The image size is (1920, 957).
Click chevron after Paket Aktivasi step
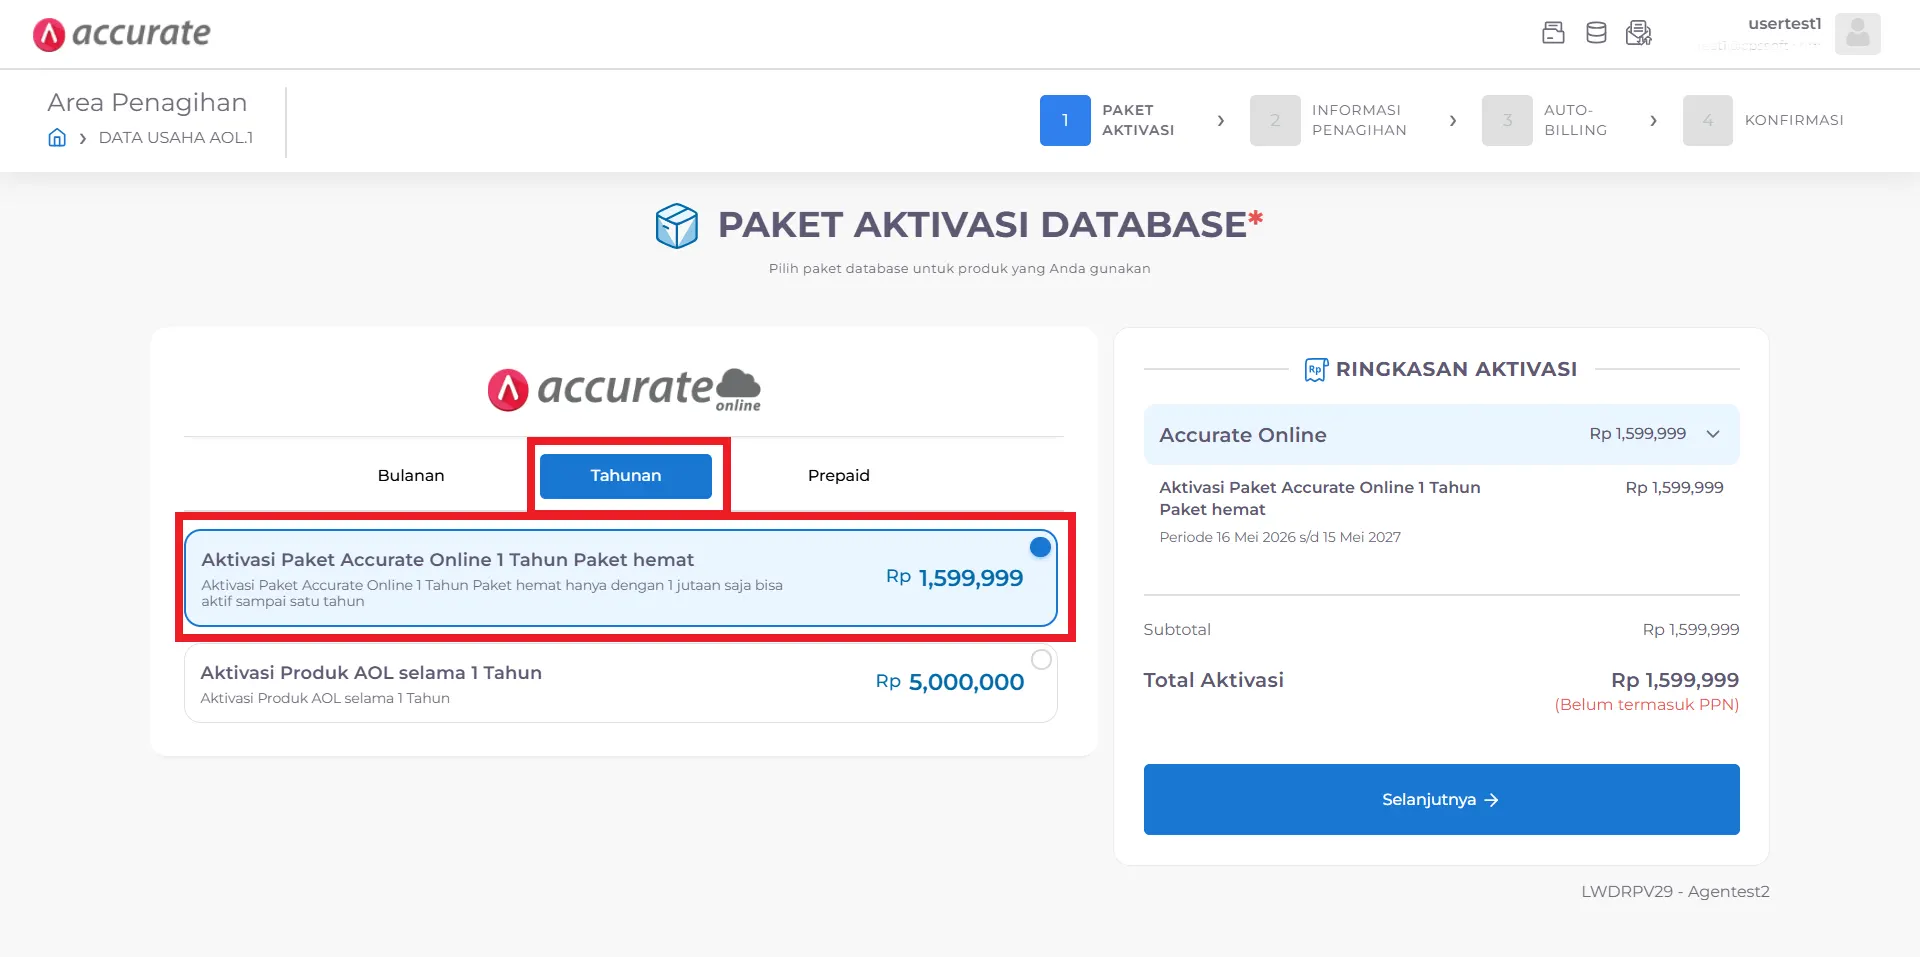[x=1220, y=121]
